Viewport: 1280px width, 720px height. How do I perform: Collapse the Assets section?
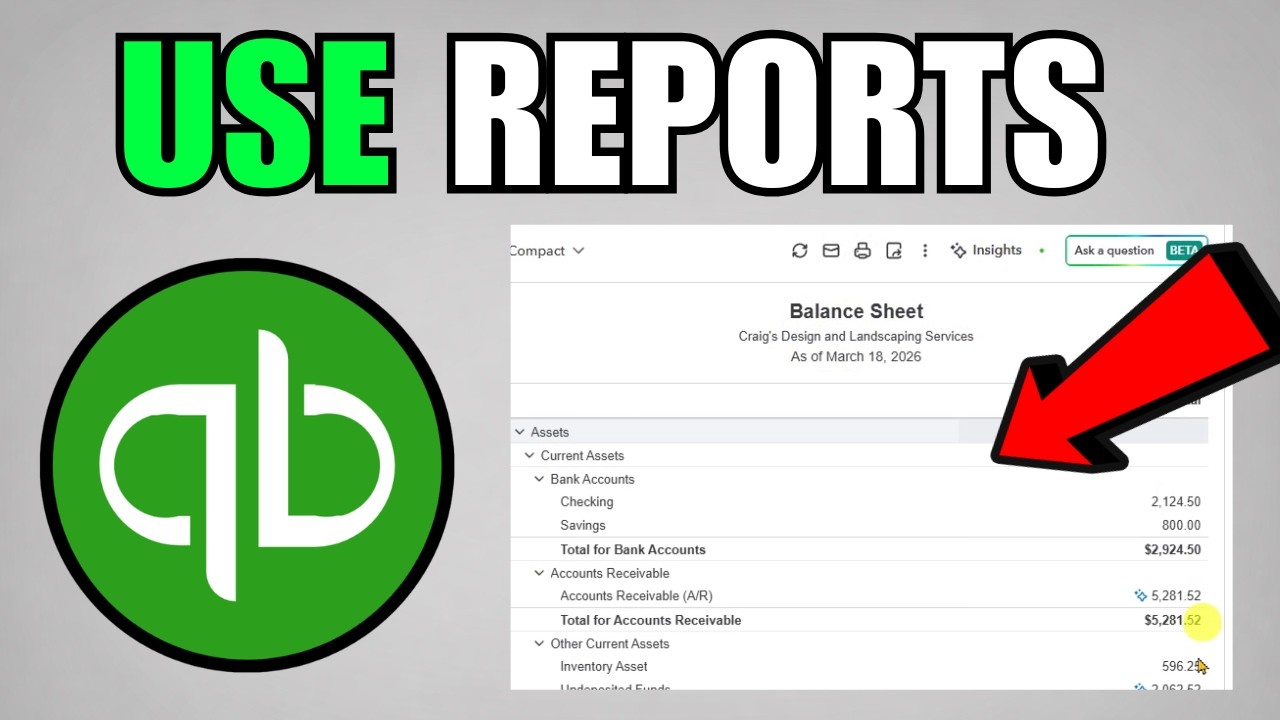(519, 432)
